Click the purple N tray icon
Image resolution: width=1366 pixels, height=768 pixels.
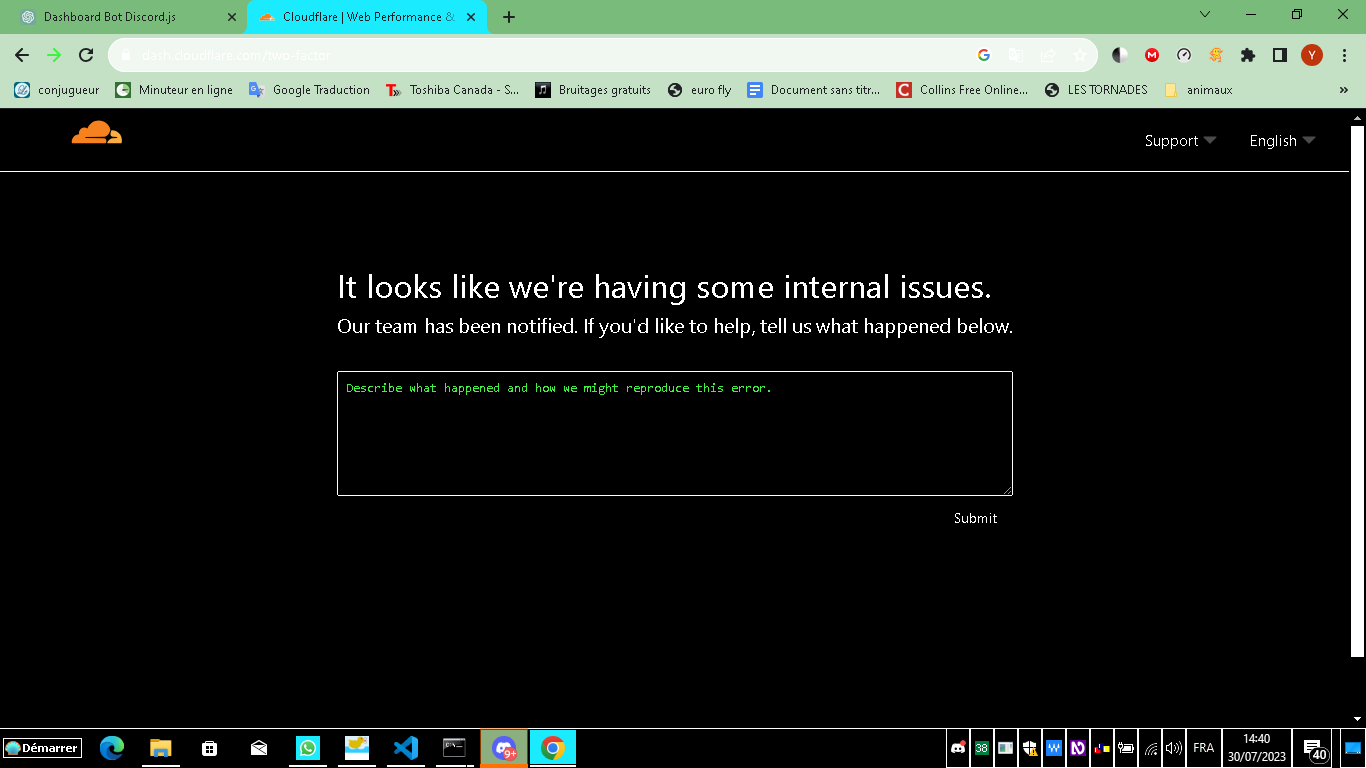pyautogui.click(x=1078, y=748)
